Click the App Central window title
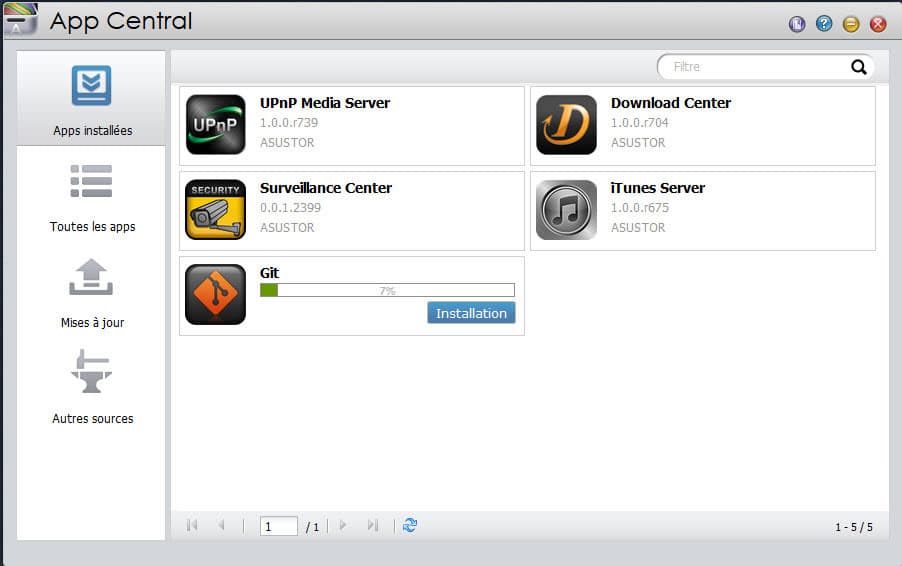 coord(121,21)
